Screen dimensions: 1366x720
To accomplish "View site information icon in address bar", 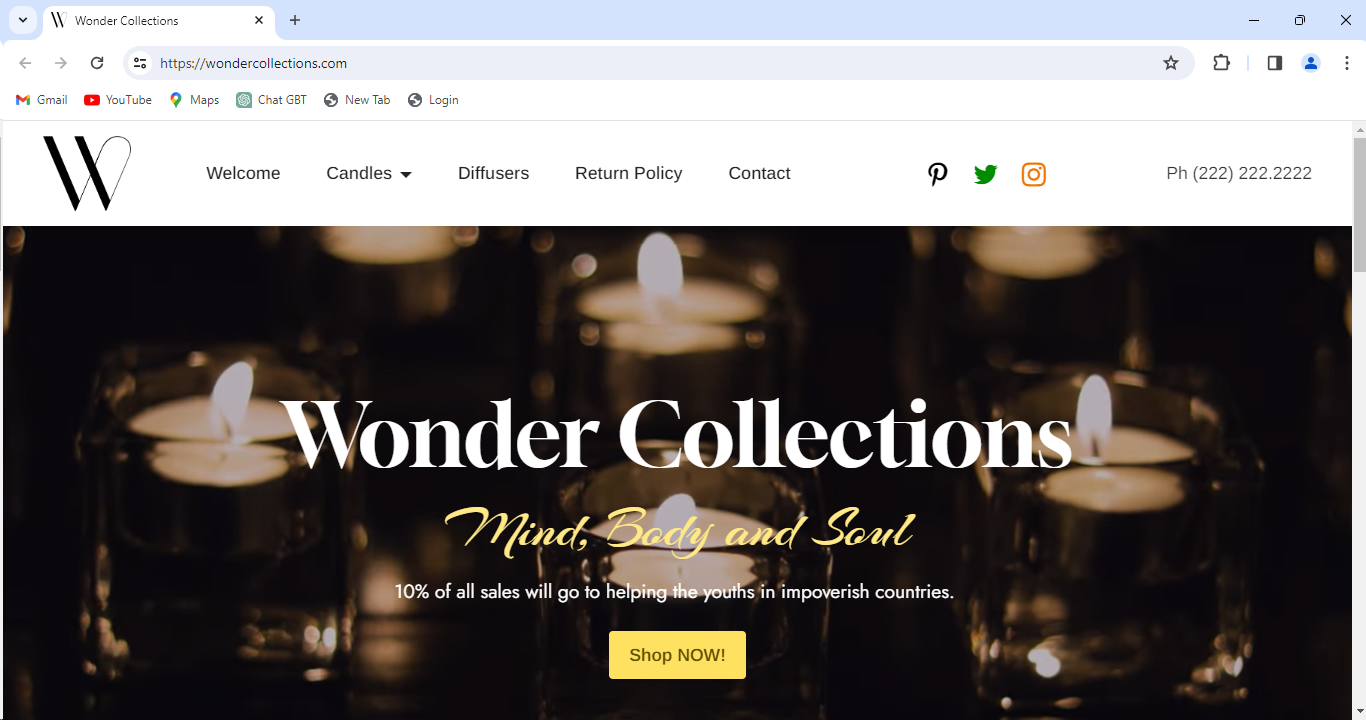I will pyautogui.click(x=140, y=63).
